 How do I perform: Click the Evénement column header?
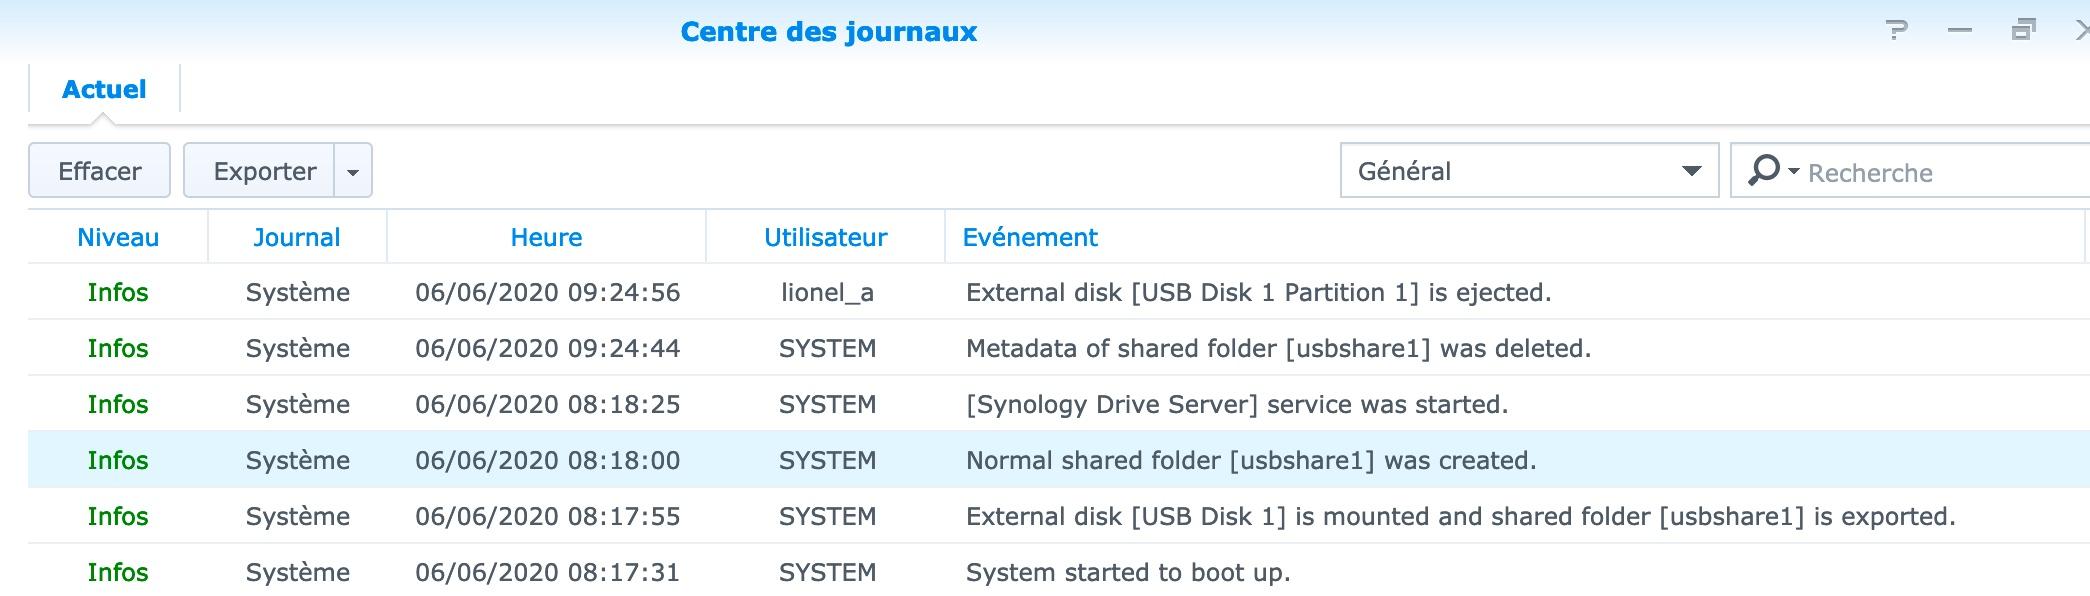1030,237
